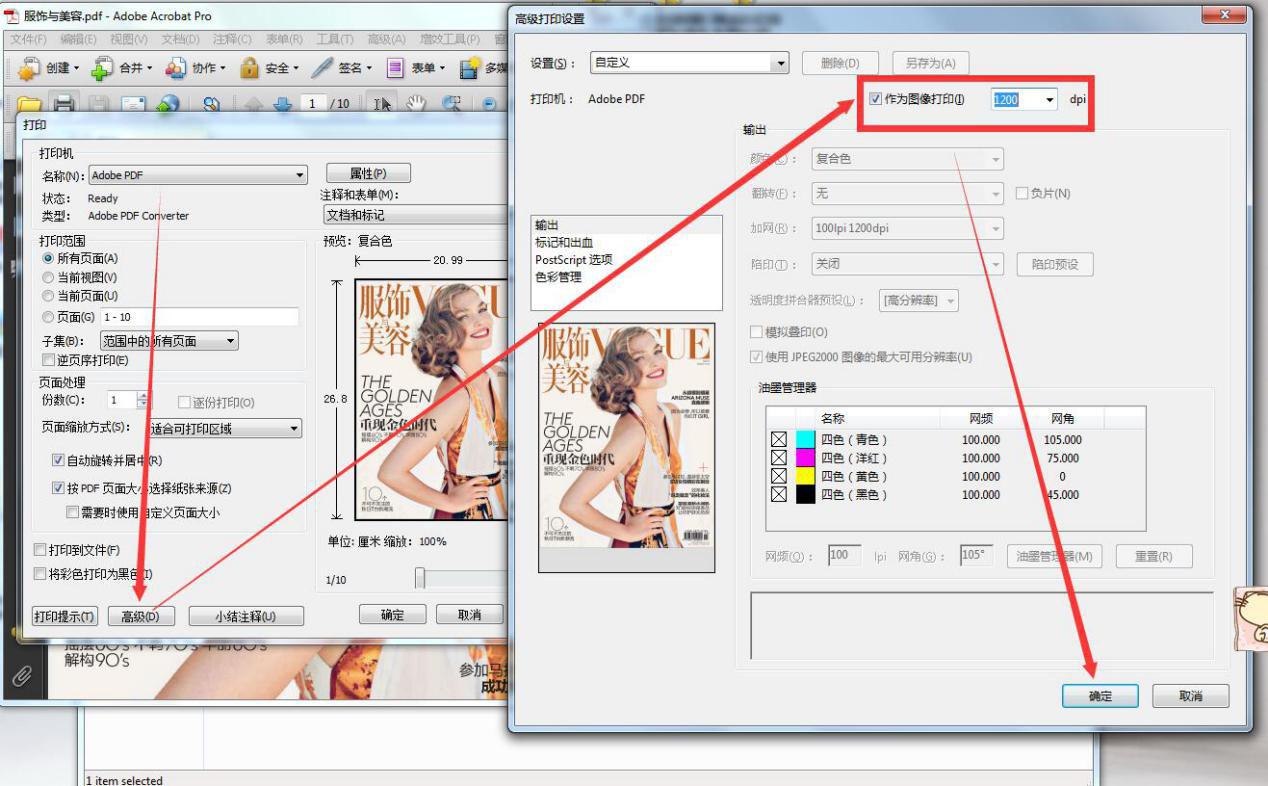Select the 当前页面(U) radio button

pyautogui.click(x=48, y=296)
